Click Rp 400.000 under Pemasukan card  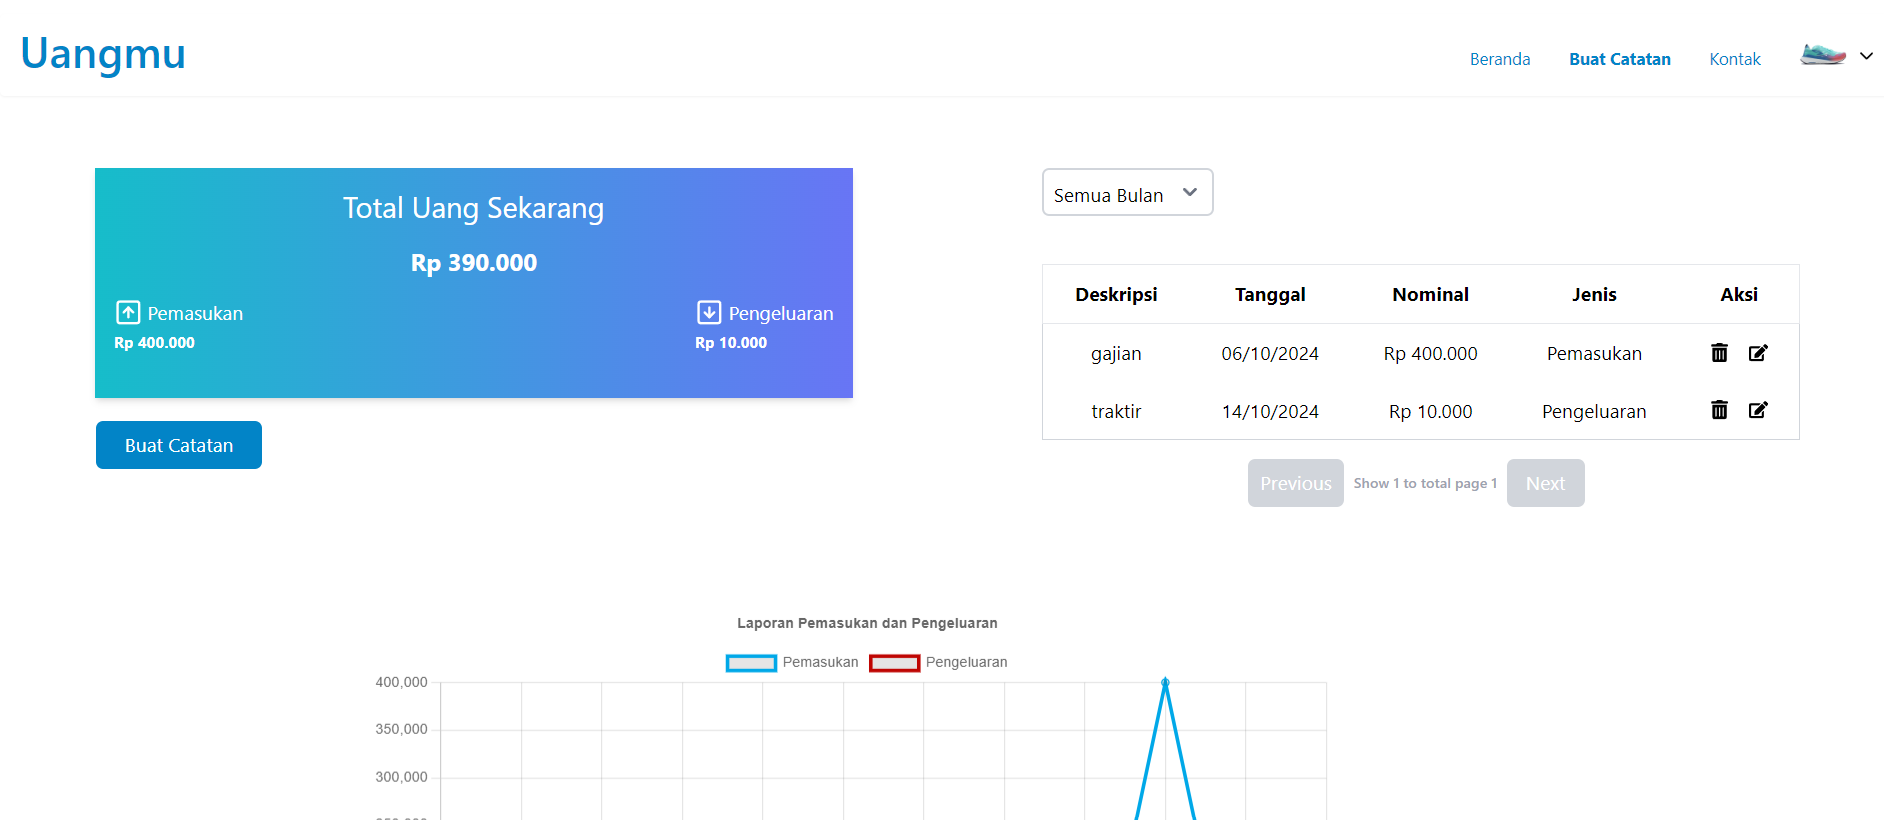click(154, 342)
